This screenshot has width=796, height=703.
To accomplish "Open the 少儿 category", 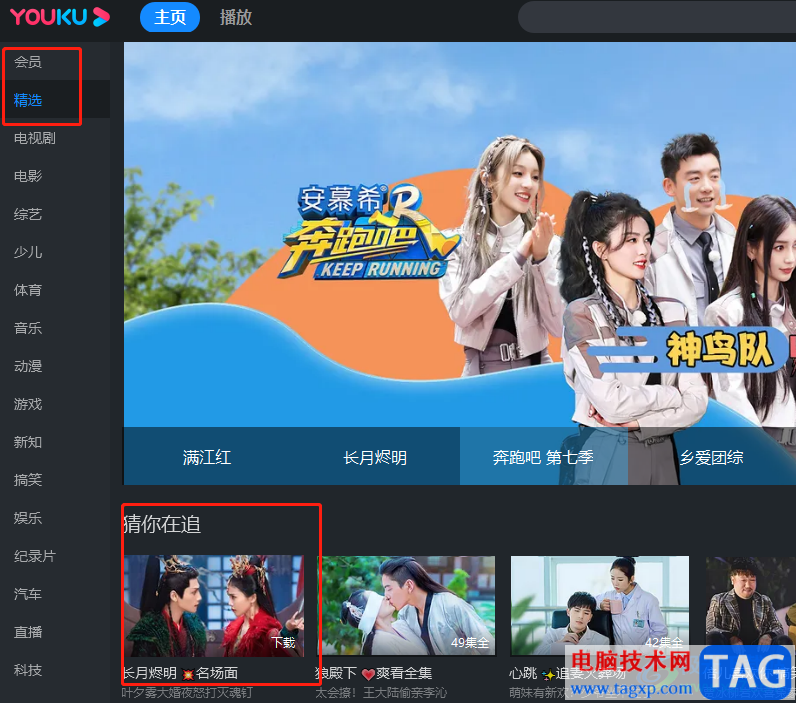I will pos(28,252).
